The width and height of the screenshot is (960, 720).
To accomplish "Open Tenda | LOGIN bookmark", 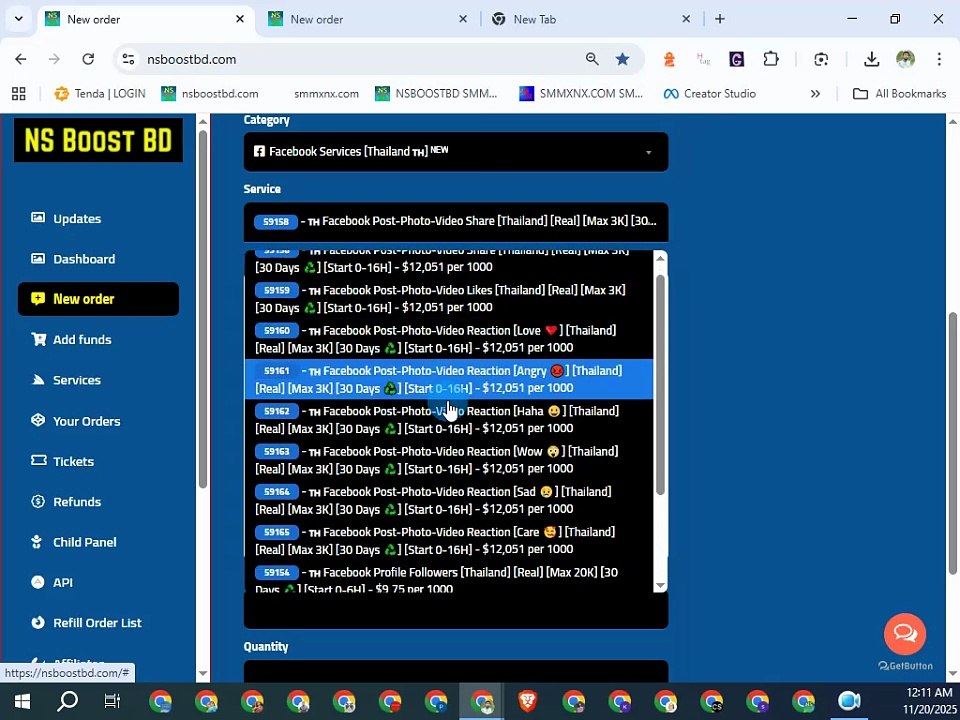I will coord(100,94).
